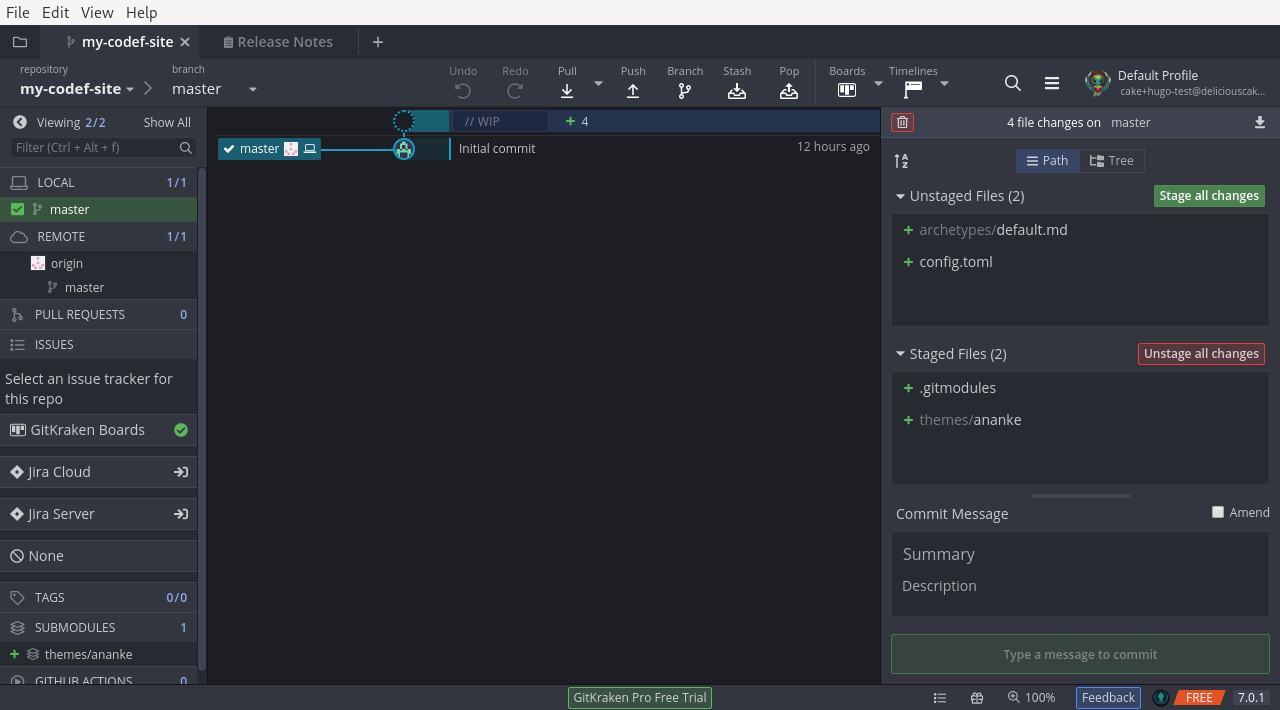Open Jira Cloud sign-in arrow

[x=181, y=472]
